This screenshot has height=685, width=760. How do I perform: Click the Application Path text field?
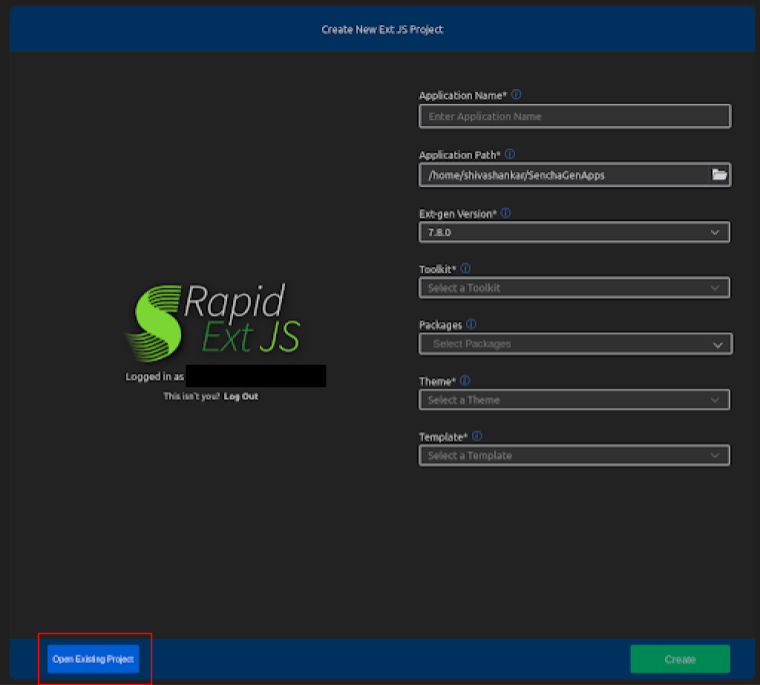[564, 175]
